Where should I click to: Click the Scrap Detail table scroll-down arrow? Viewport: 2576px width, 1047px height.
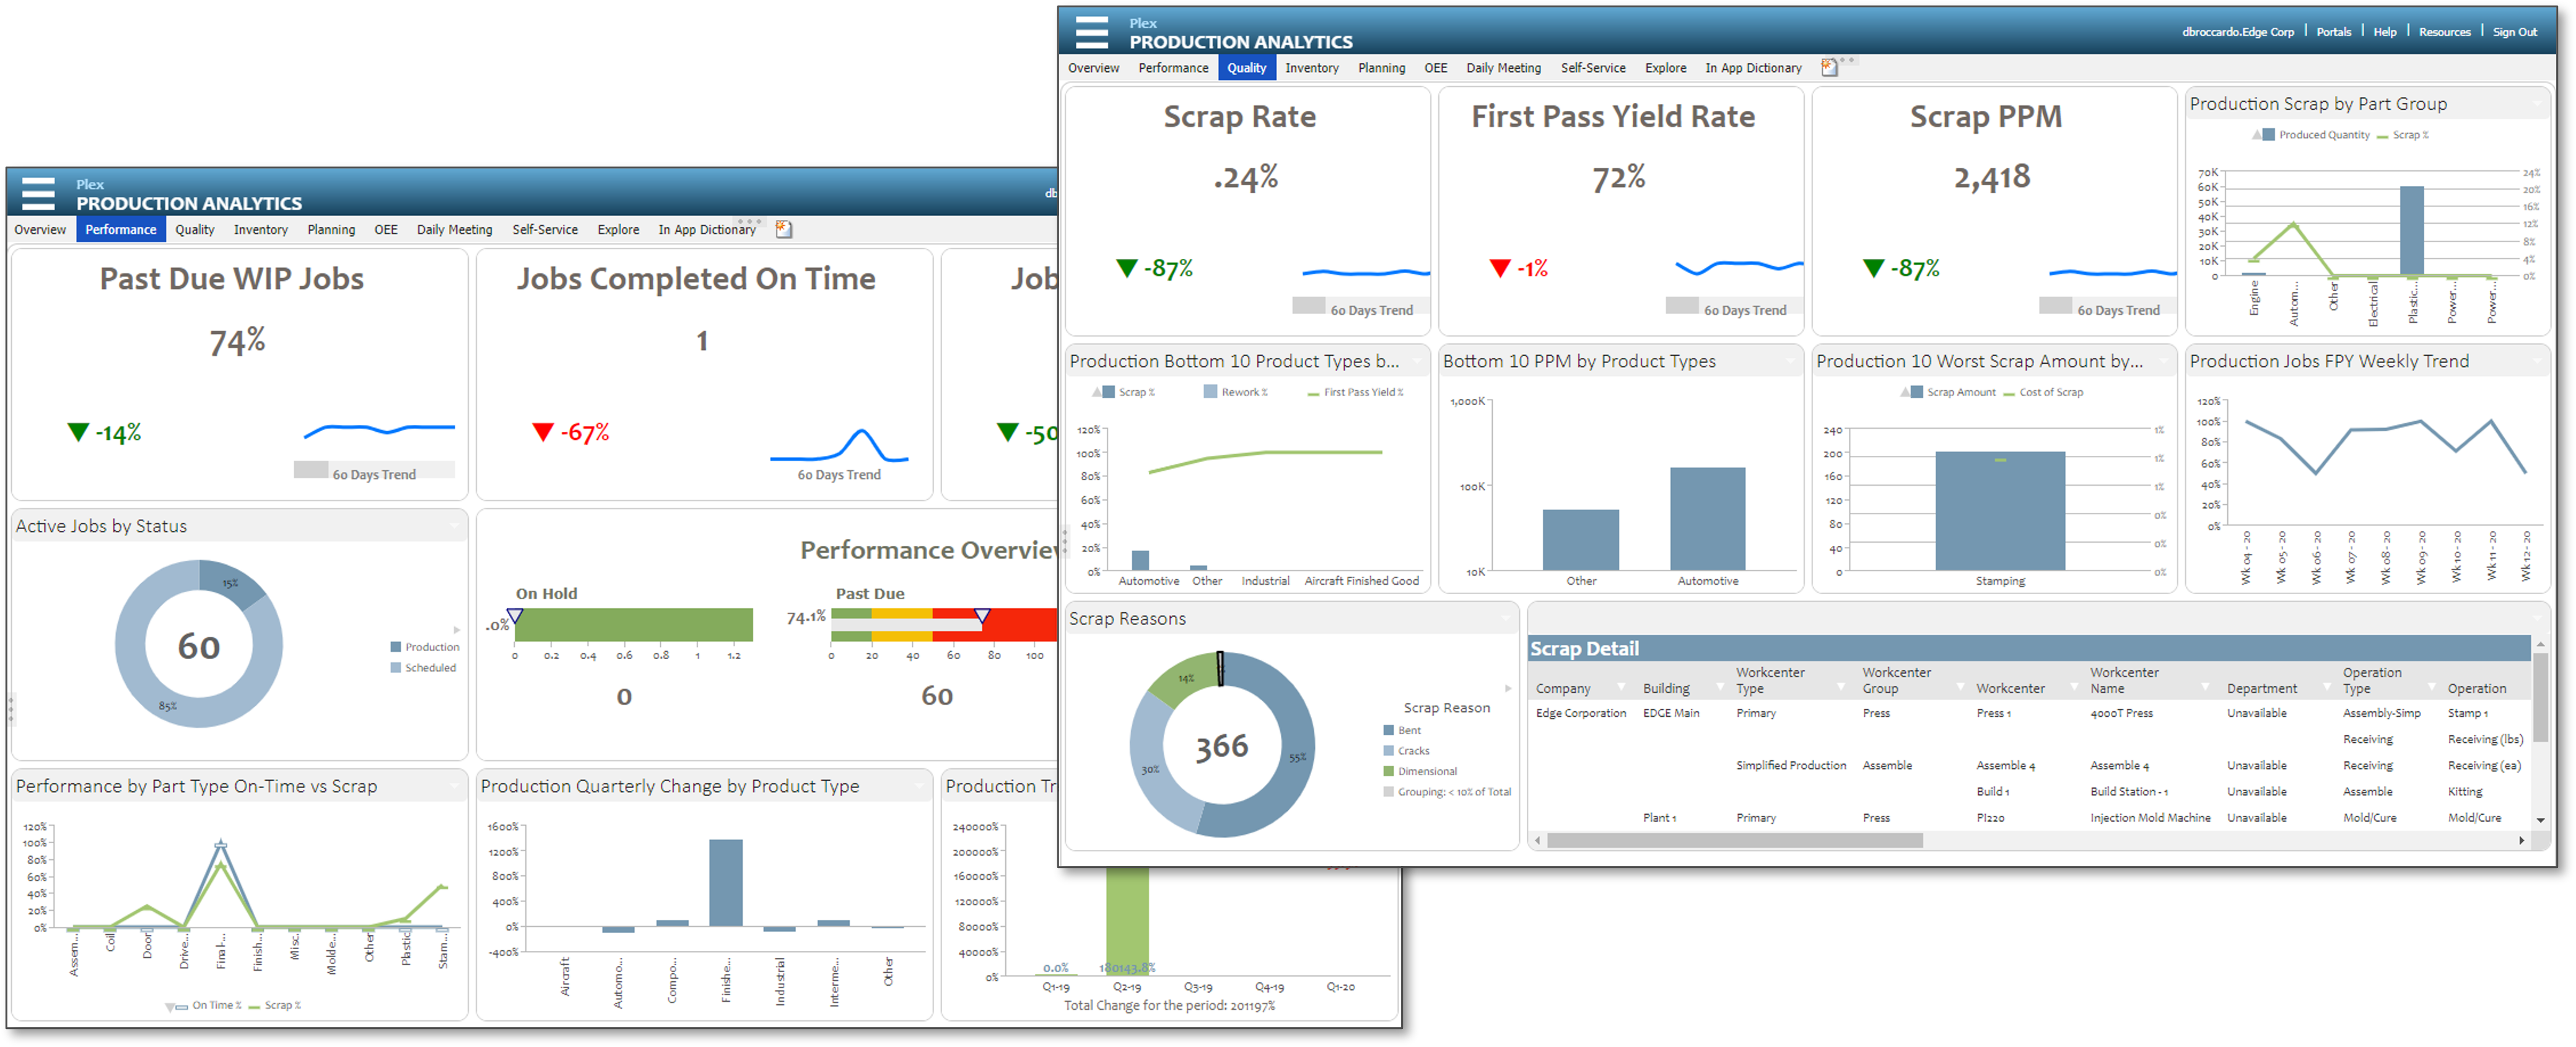[x=2541, y=820]
